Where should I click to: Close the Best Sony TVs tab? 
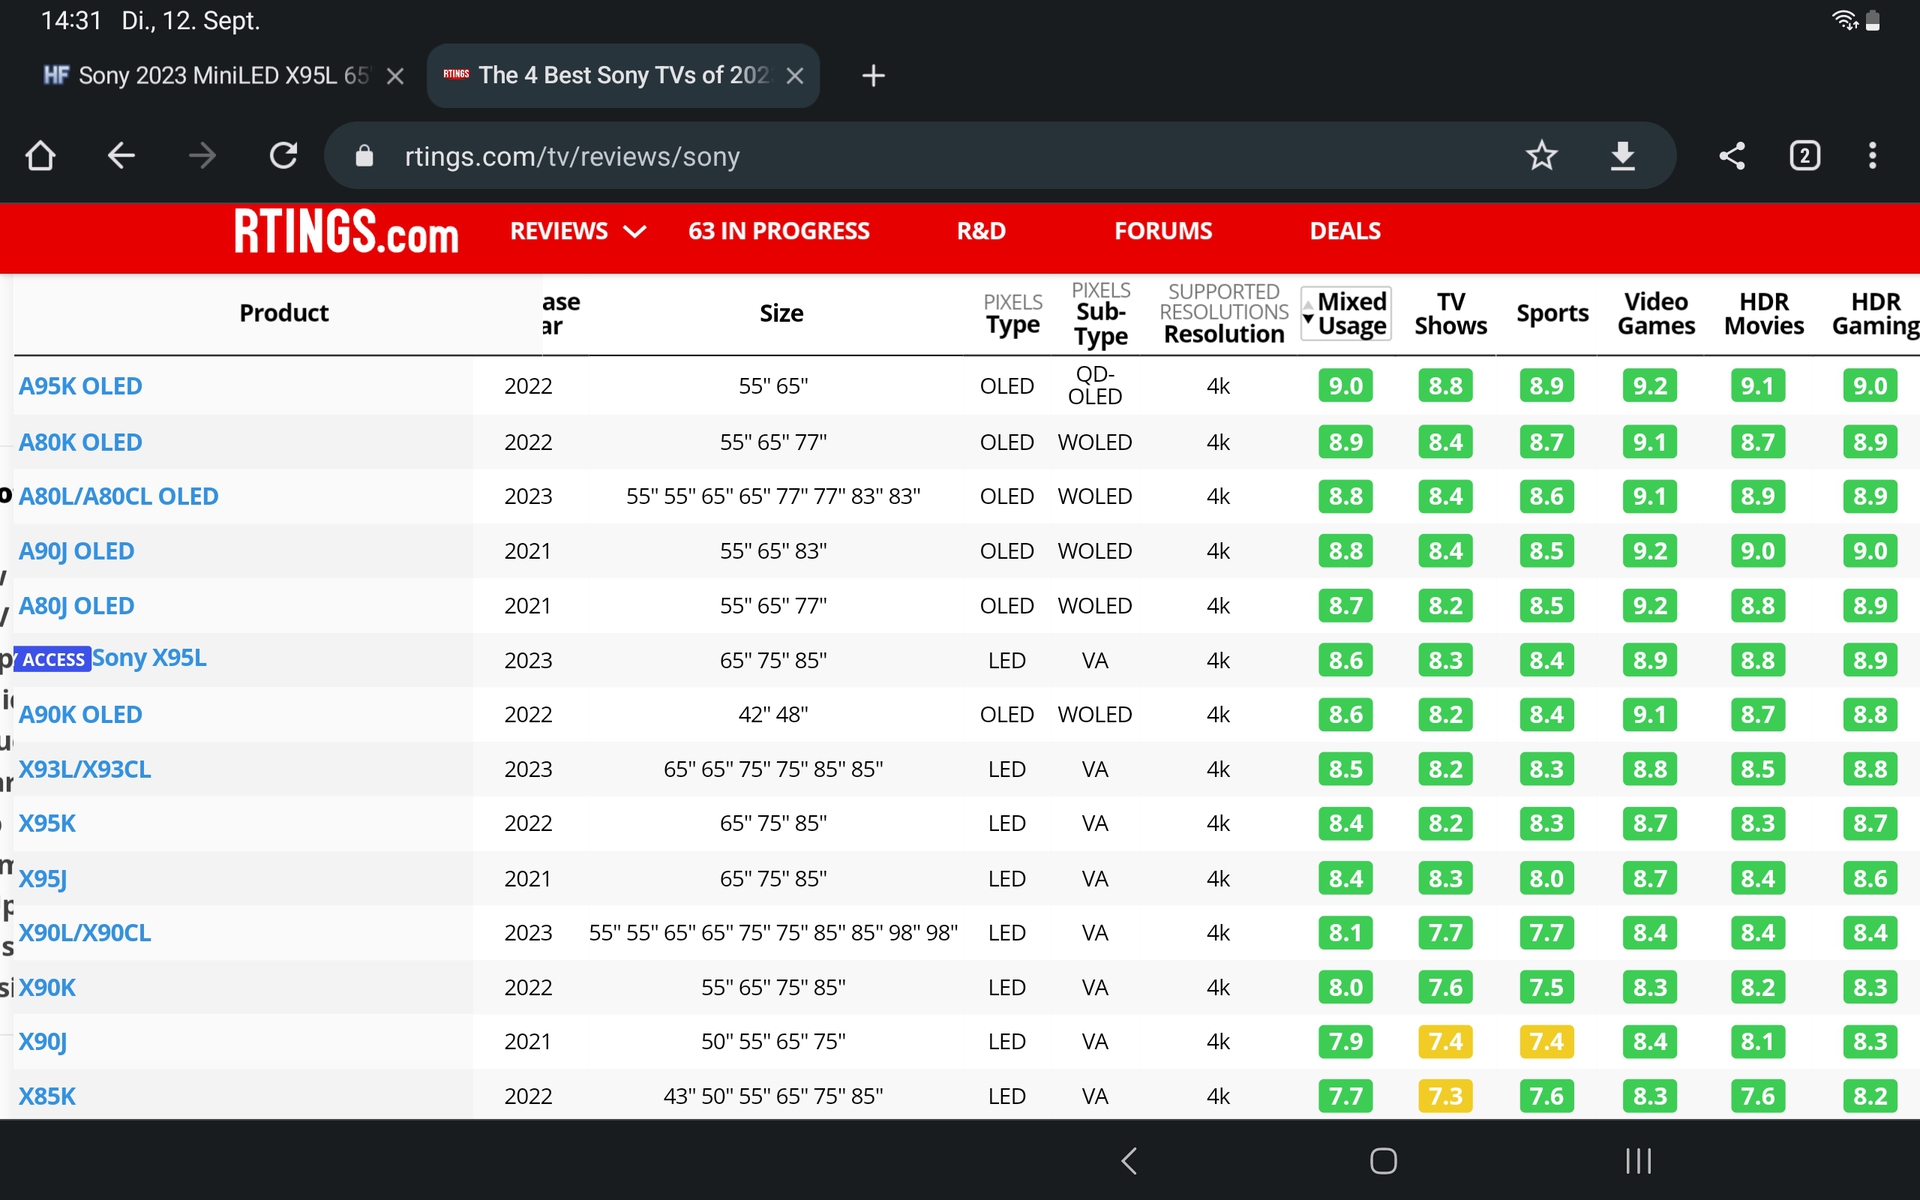(795, 76)
